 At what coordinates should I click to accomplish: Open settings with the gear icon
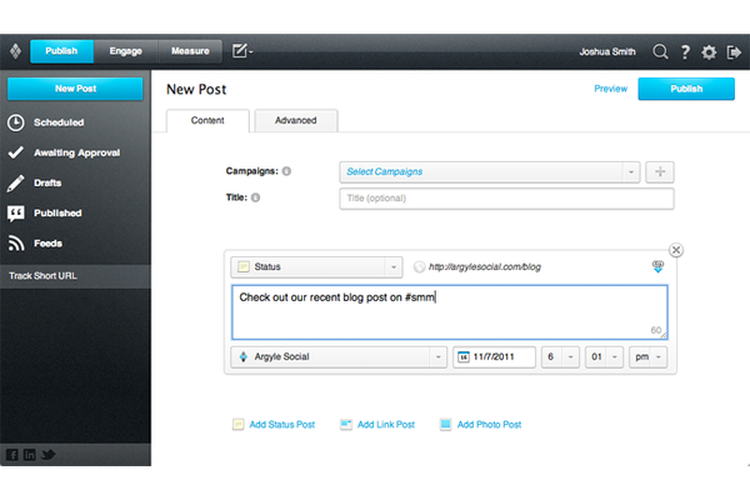tap(708, 52)
